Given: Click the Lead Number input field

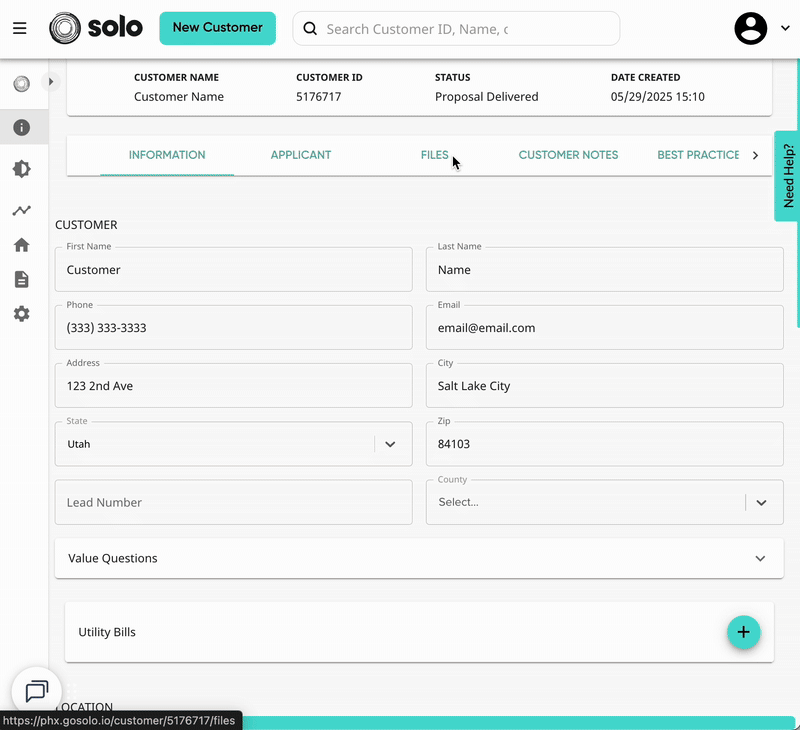Looking at the screenshot, I should 233,502.
